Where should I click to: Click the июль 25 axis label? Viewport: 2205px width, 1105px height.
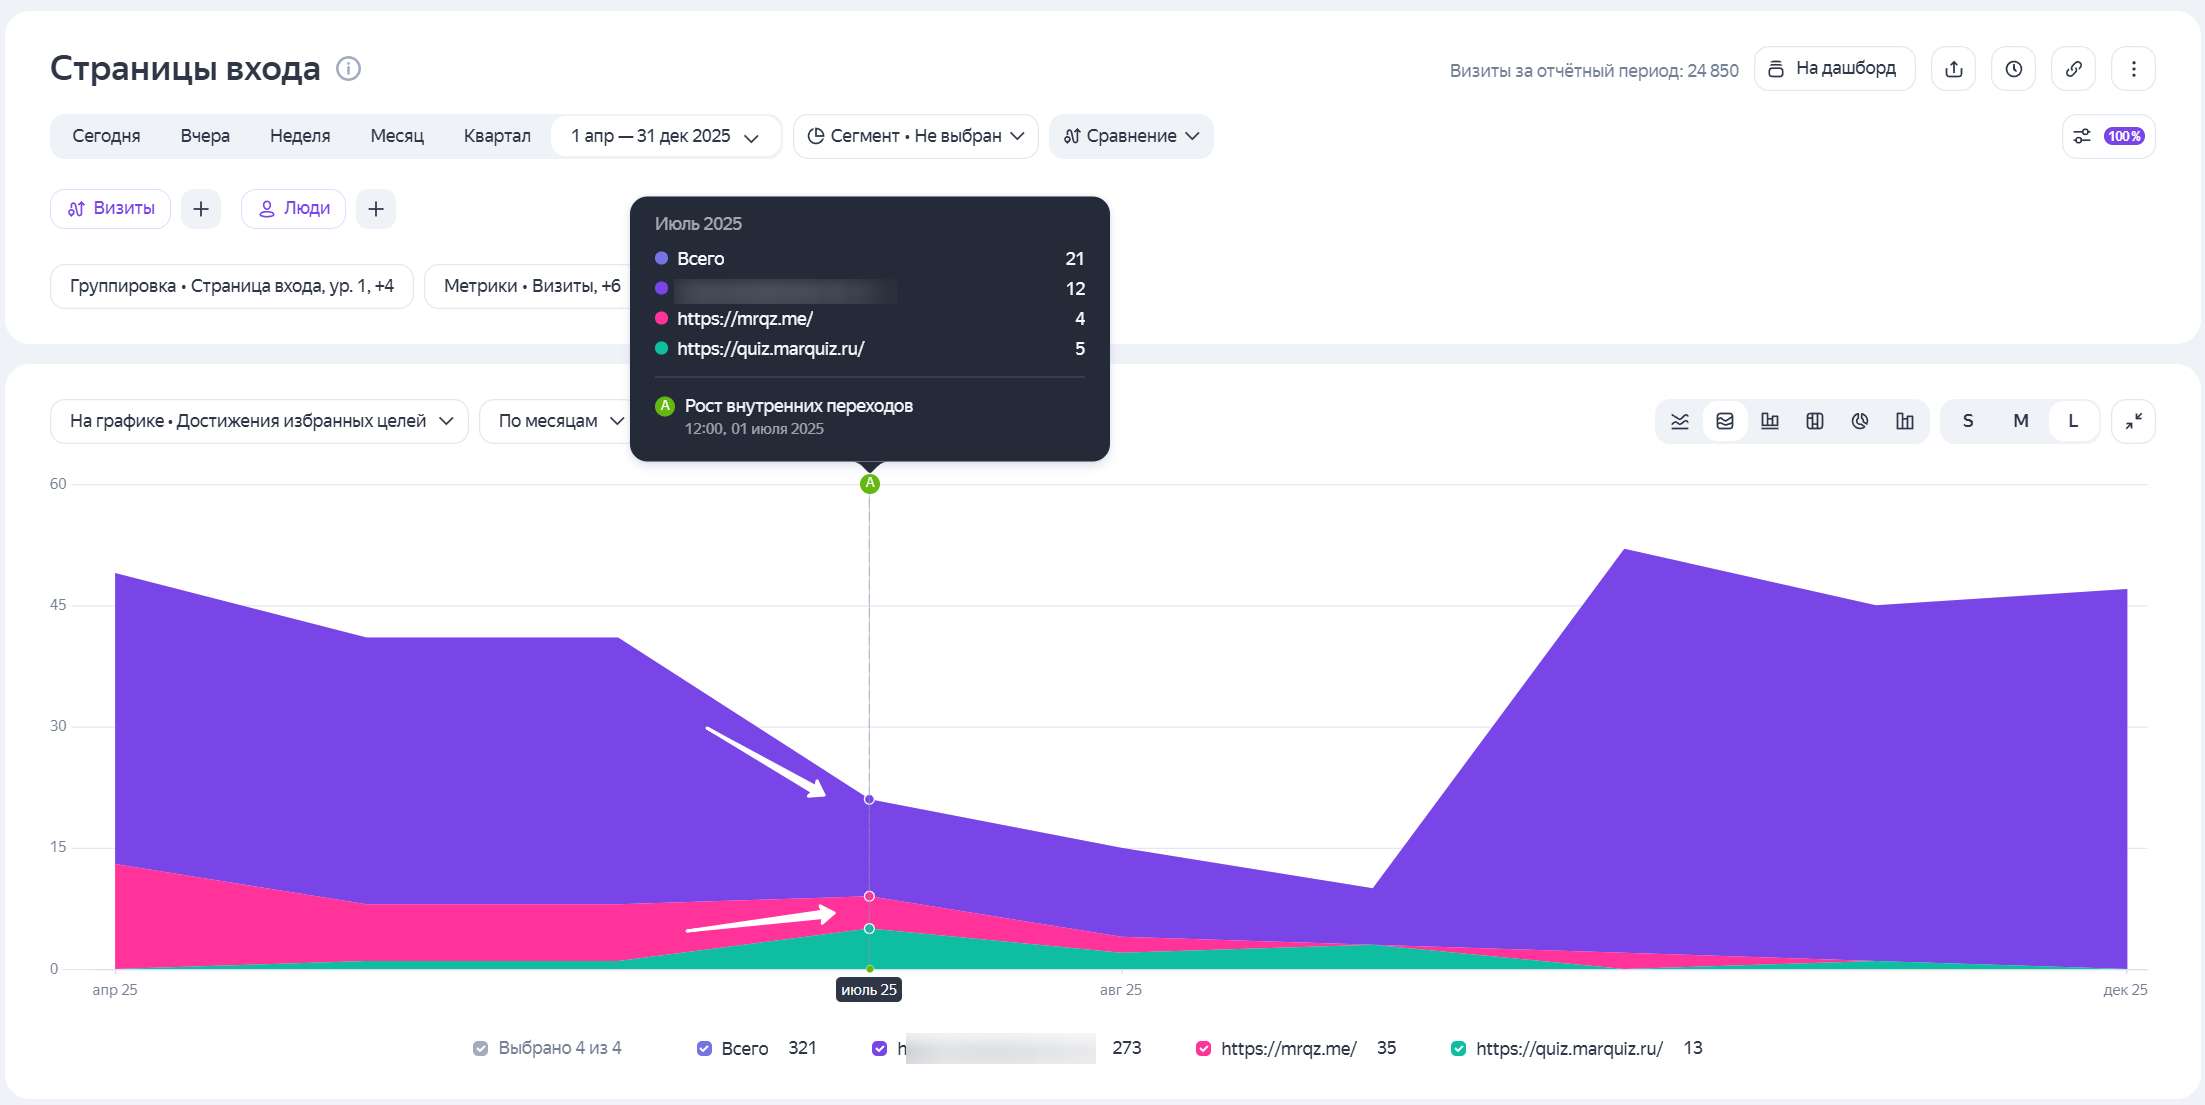coord(869,990)
